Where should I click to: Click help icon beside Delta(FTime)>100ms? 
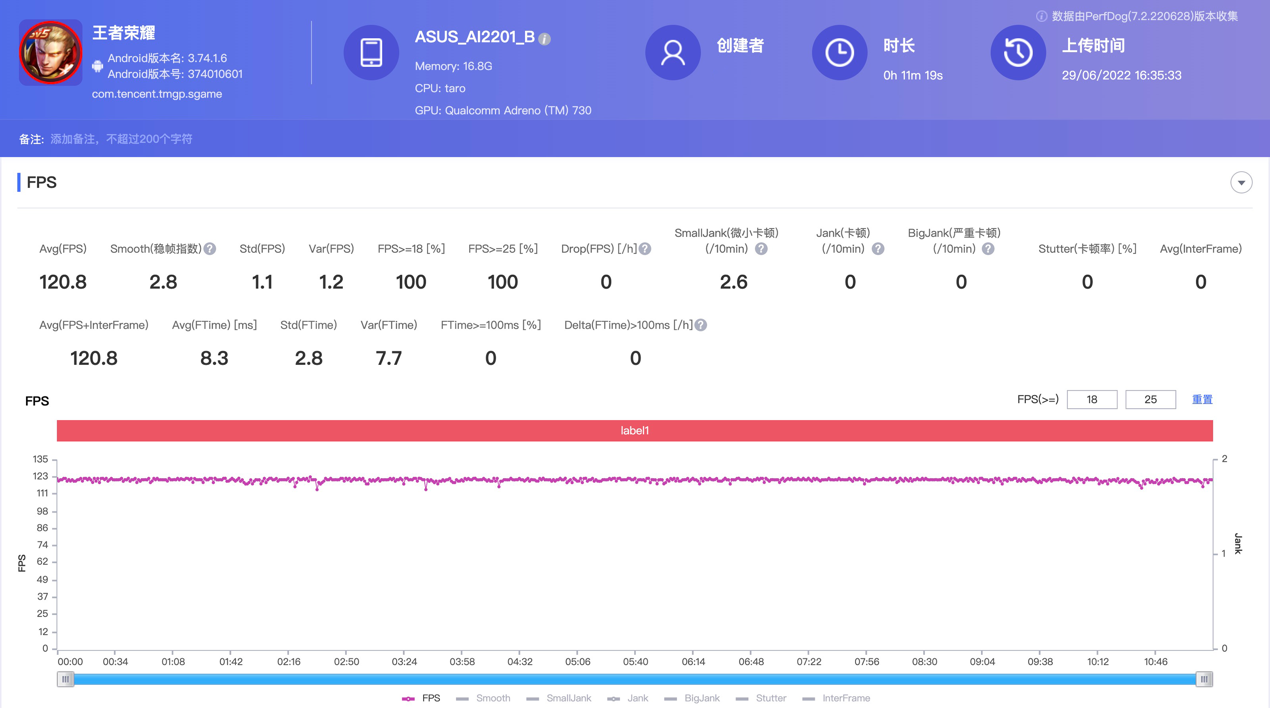coord(701,325)
